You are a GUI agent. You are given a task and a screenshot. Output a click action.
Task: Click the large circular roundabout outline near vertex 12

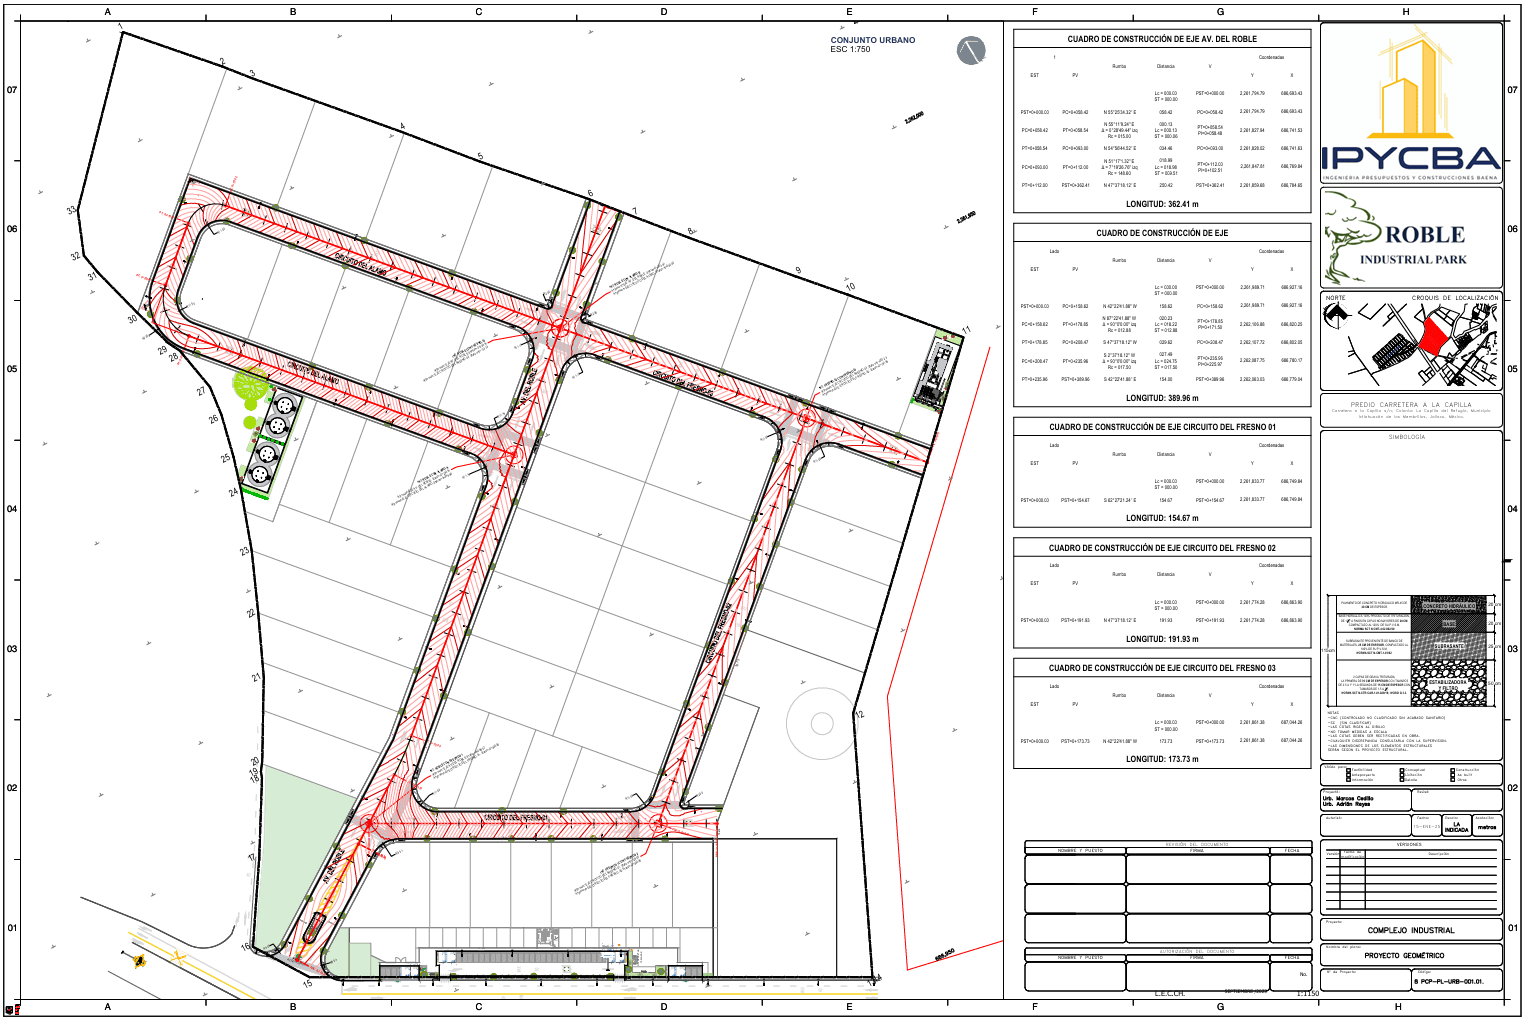click(x=822, y=723)
